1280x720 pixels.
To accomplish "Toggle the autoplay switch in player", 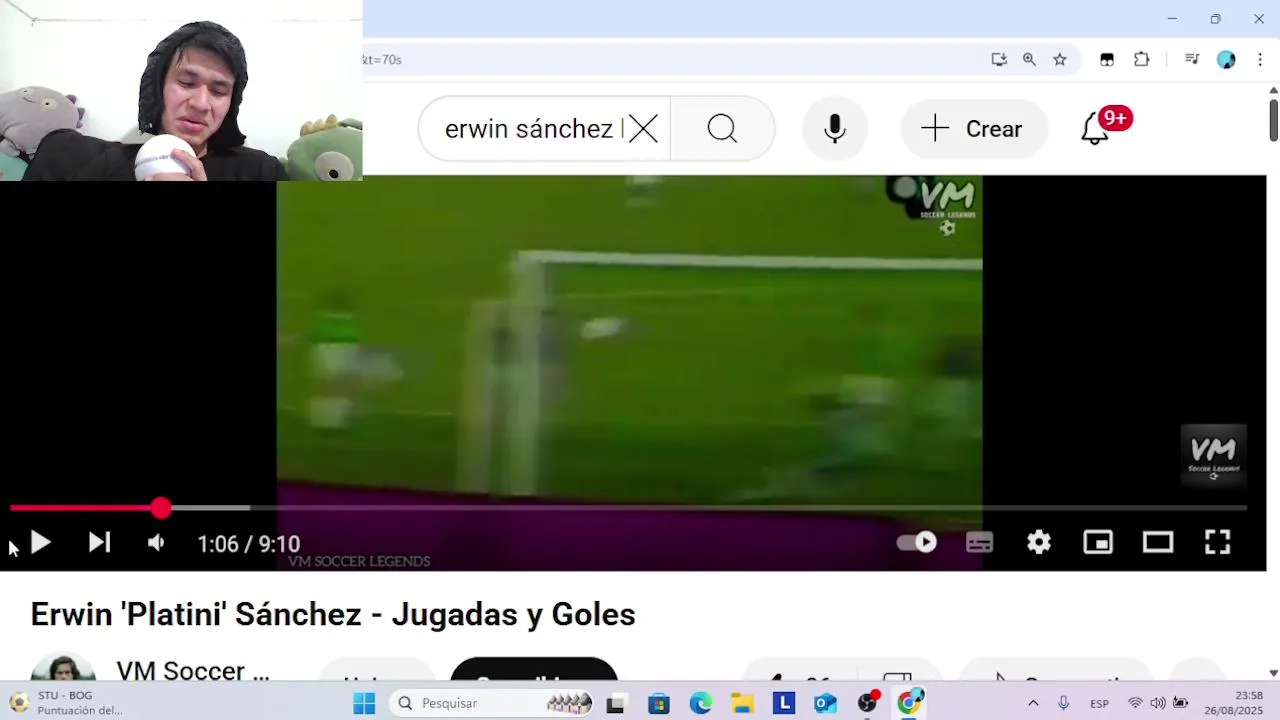I will [916, 542].
